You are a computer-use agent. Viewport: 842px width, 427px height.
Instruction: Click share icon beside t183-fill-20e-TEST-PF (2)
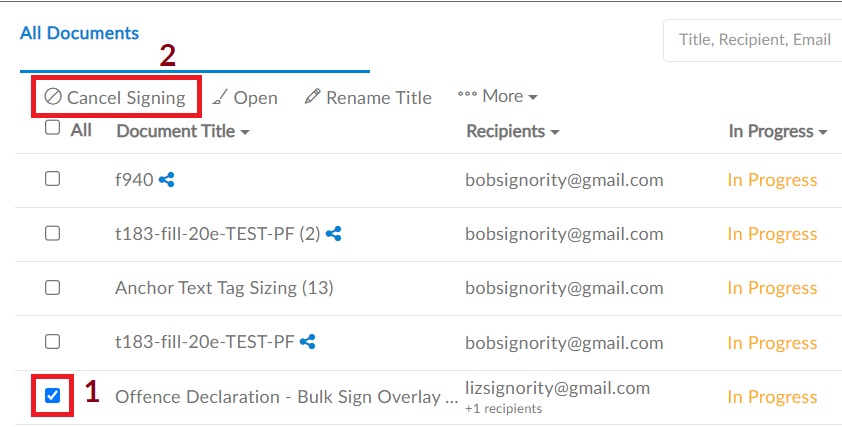[x=333, y=233]
